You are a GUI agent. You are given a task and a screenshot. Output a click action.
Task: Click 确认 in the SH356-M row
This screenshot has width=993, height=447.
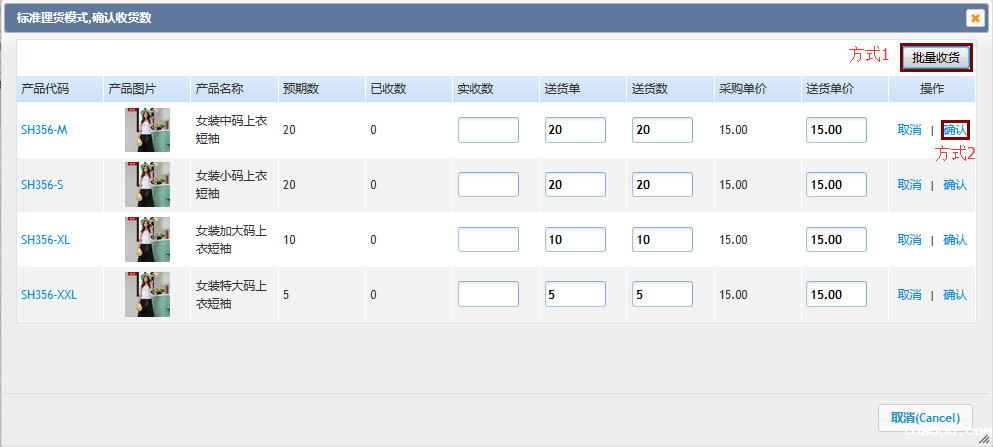tap(955, 130)
